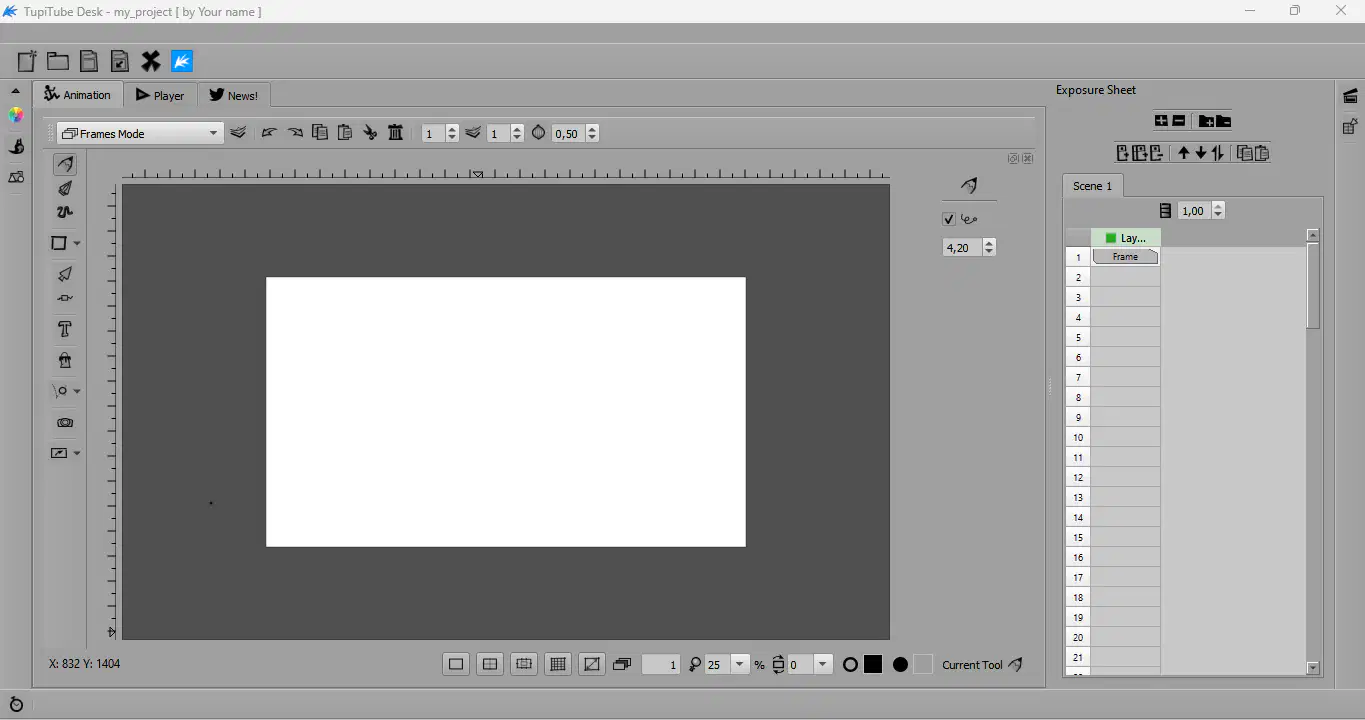Remove scene with folder-minus icon

pyautogui.click(x=1223, y=121)
